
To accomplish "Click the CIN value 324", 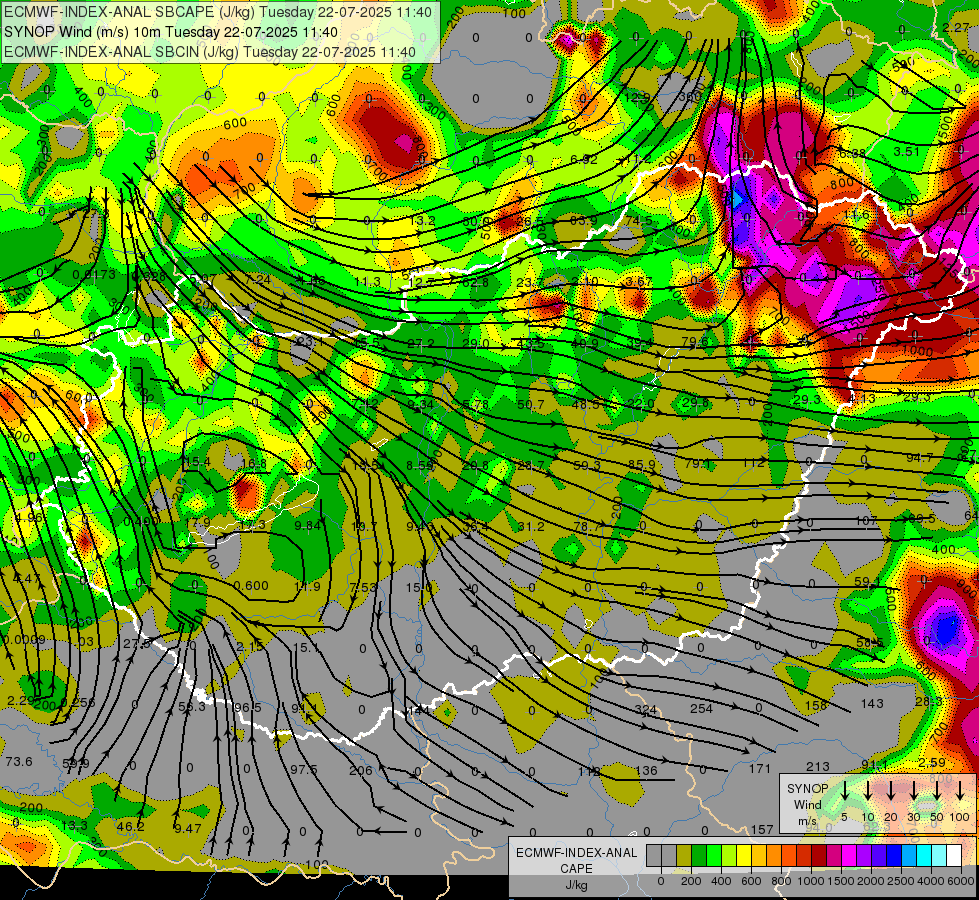I will (646, 710).
